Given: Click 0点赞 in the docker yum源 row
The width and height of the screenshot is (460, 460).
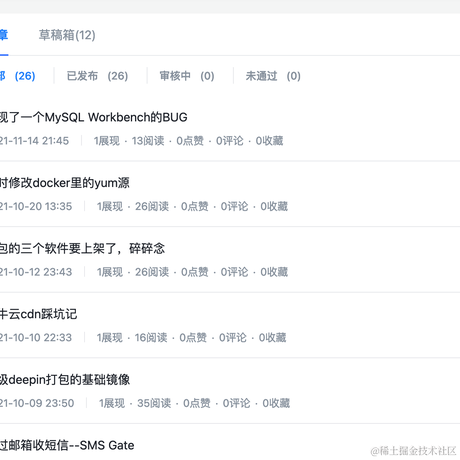Looking at the screenshot, I should coord(195,207).
